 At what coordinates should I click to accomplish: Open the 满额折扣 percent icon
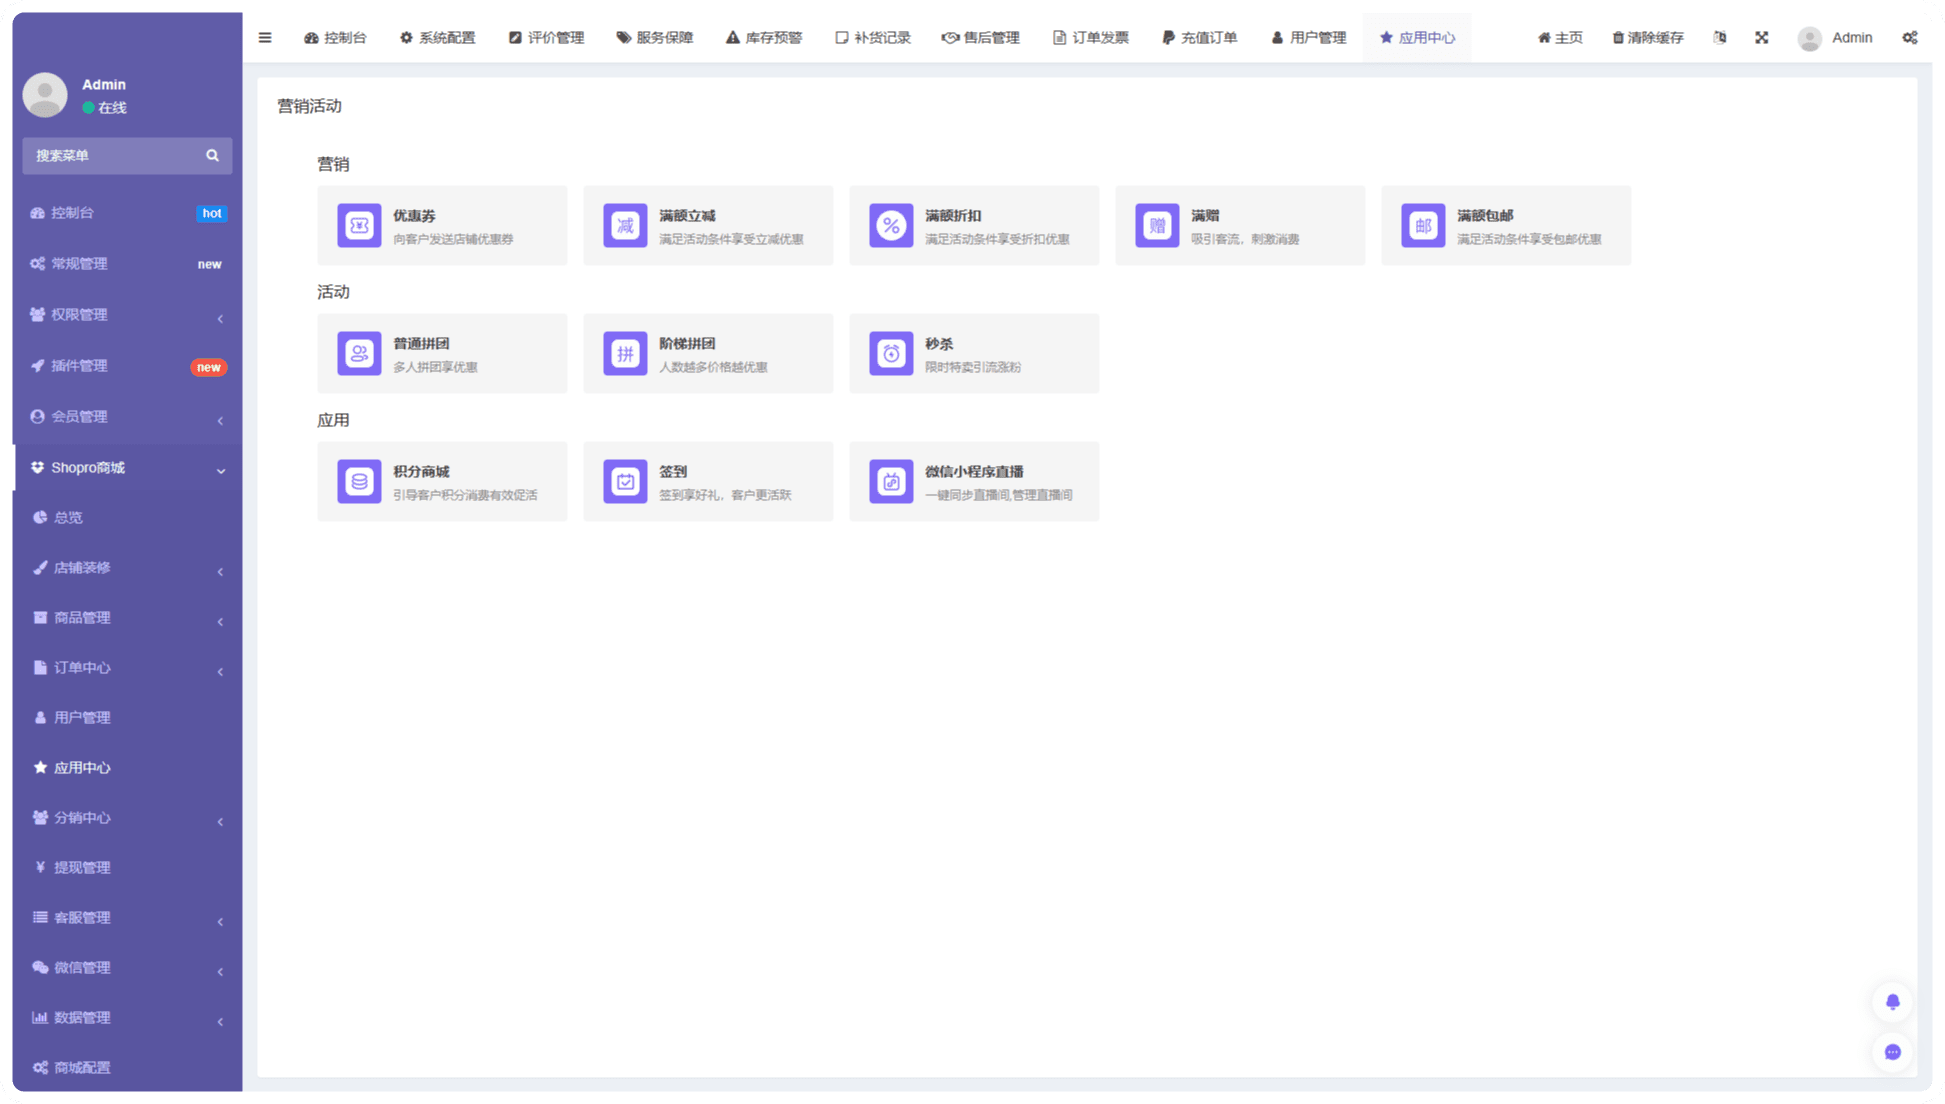pos(891,225)
